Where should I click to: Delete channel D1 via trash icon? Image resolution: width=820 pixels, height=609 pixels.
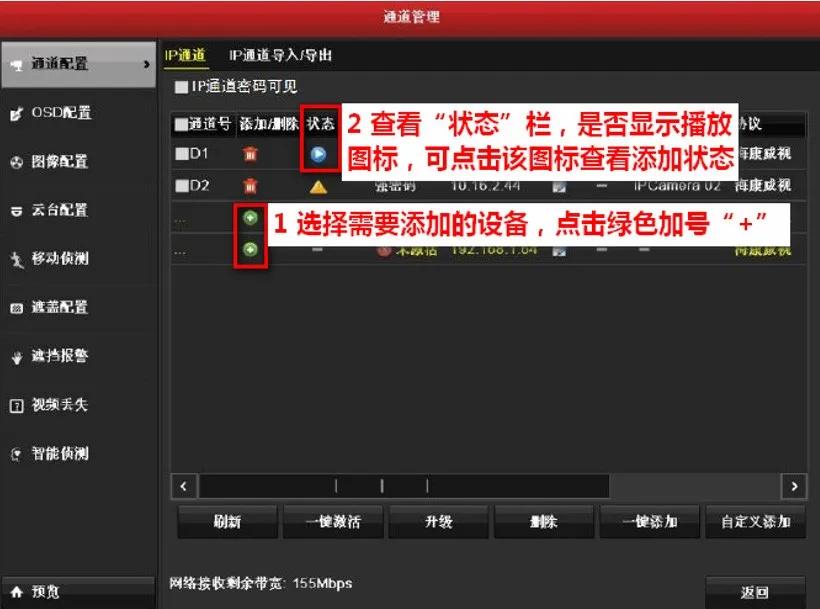click(248, 153)
